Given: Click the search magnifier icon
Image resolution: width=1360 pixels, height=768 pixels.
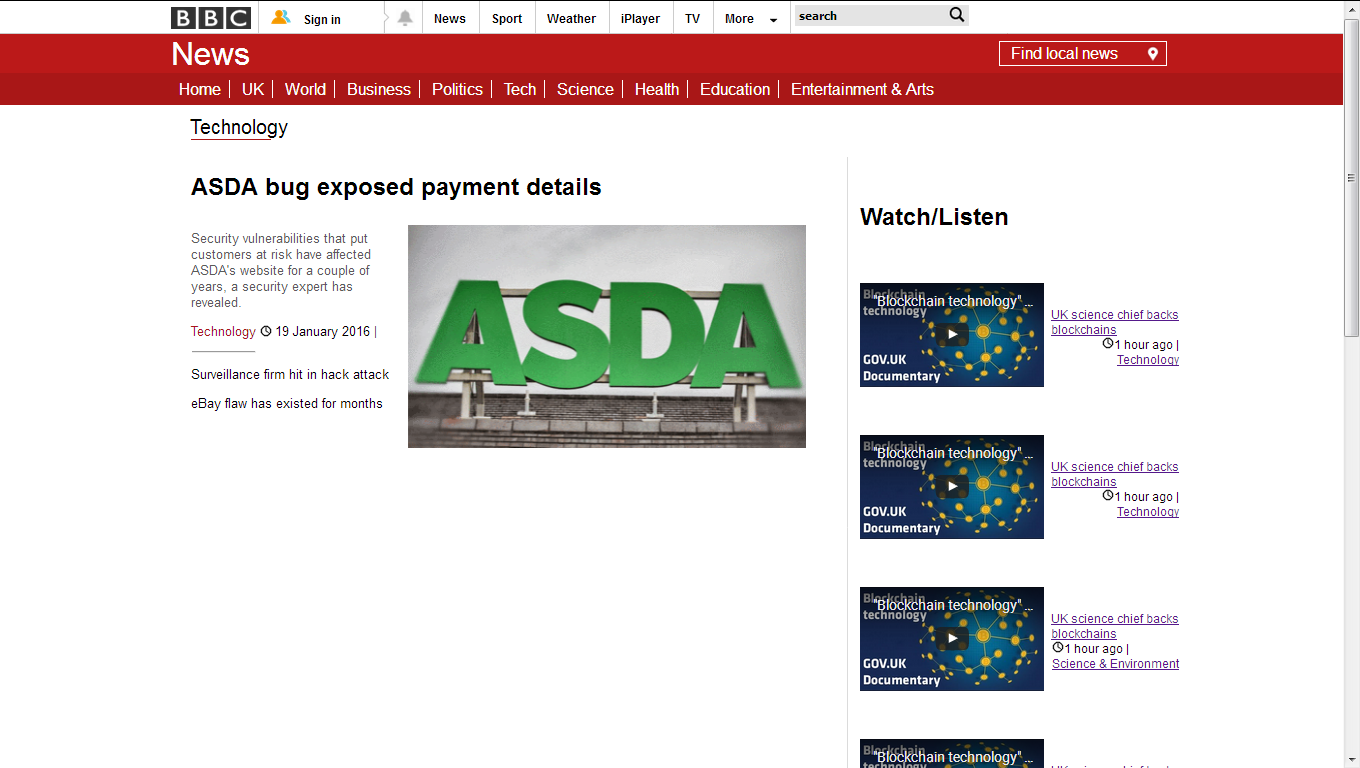Looking at the screenshot, I should [956, 15].
